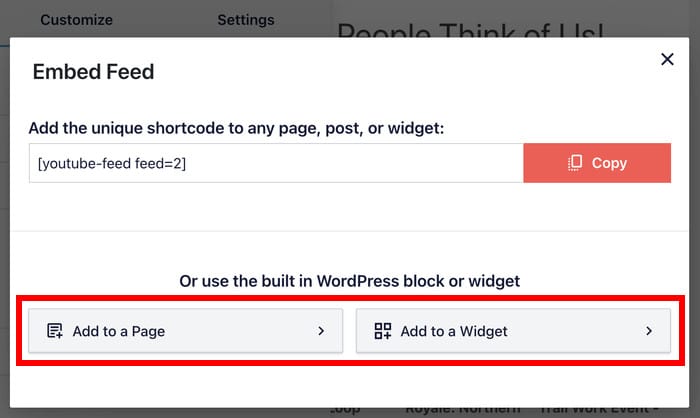
Task: Click the chevron arrow on Add to a Widget
Action: click(x=648, y=330)
